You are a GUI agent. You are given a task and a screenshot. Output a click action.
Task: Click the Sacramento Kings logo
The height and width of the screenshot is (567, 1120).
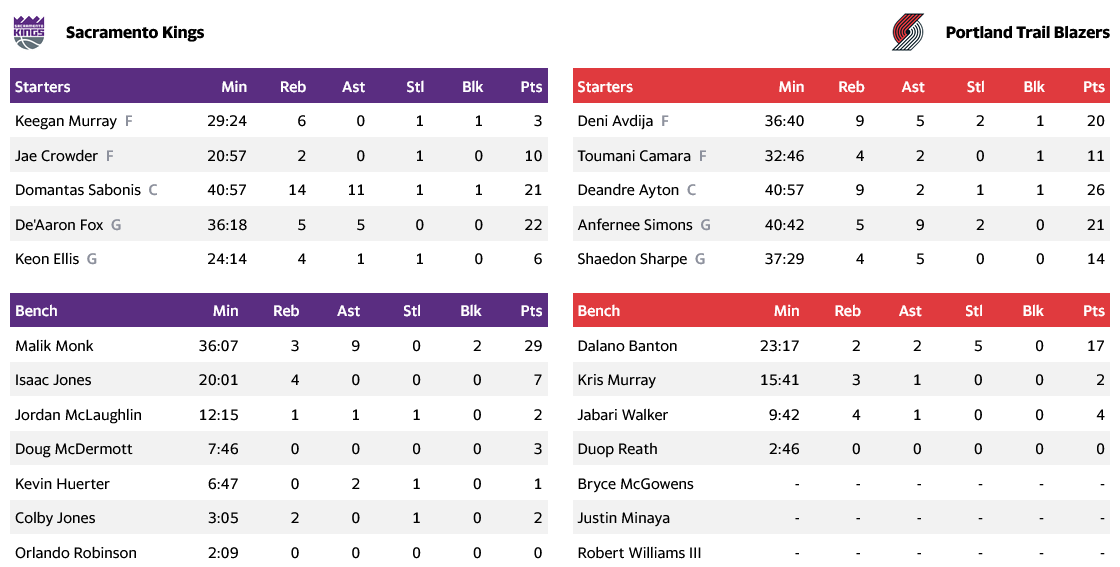[29, 32]
